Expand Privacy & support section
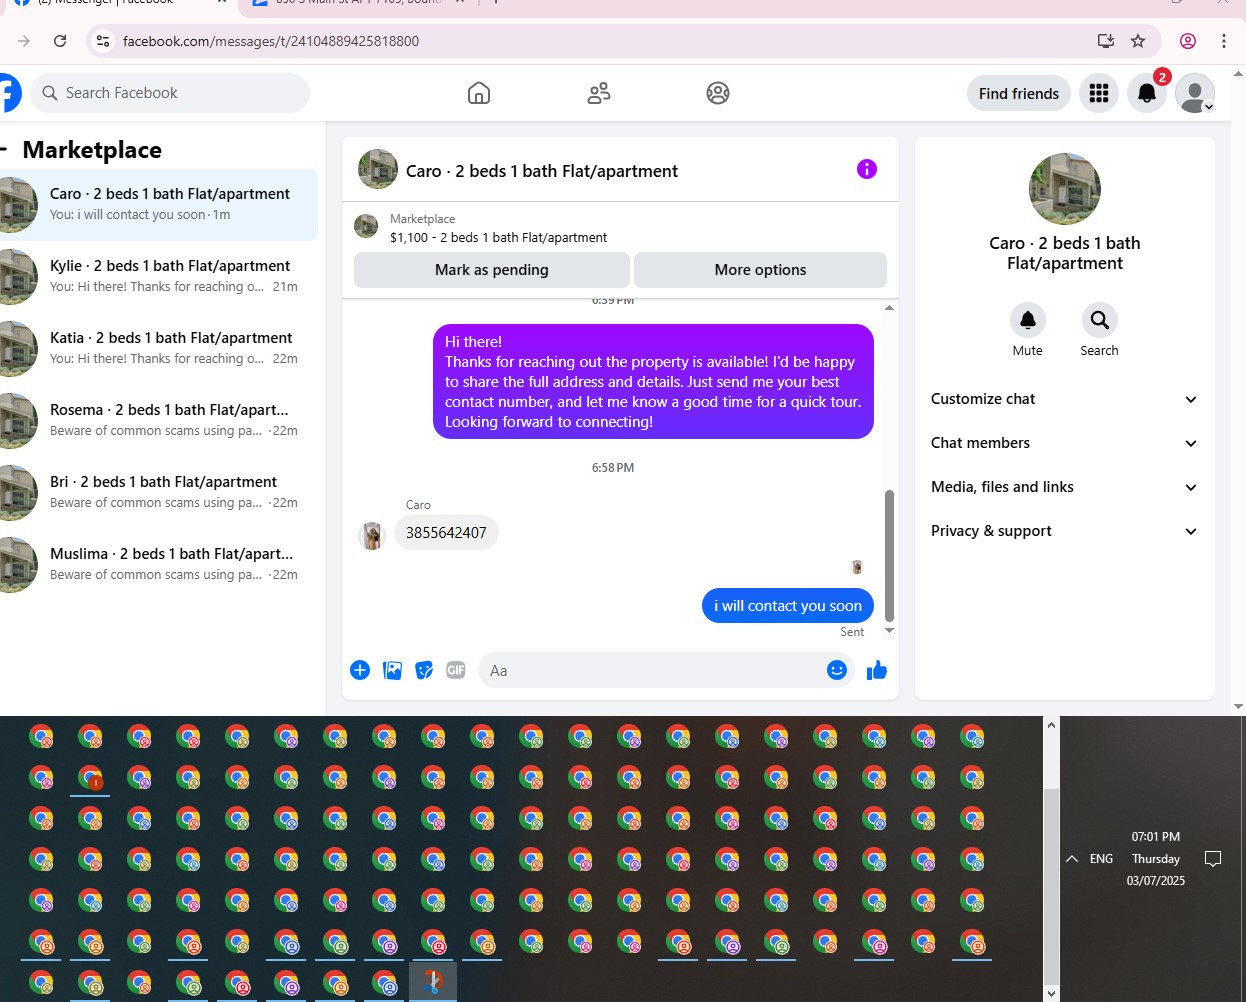Viewport: 1246px width, 1002px height. pyautogui.click(x=1064, y=531)
